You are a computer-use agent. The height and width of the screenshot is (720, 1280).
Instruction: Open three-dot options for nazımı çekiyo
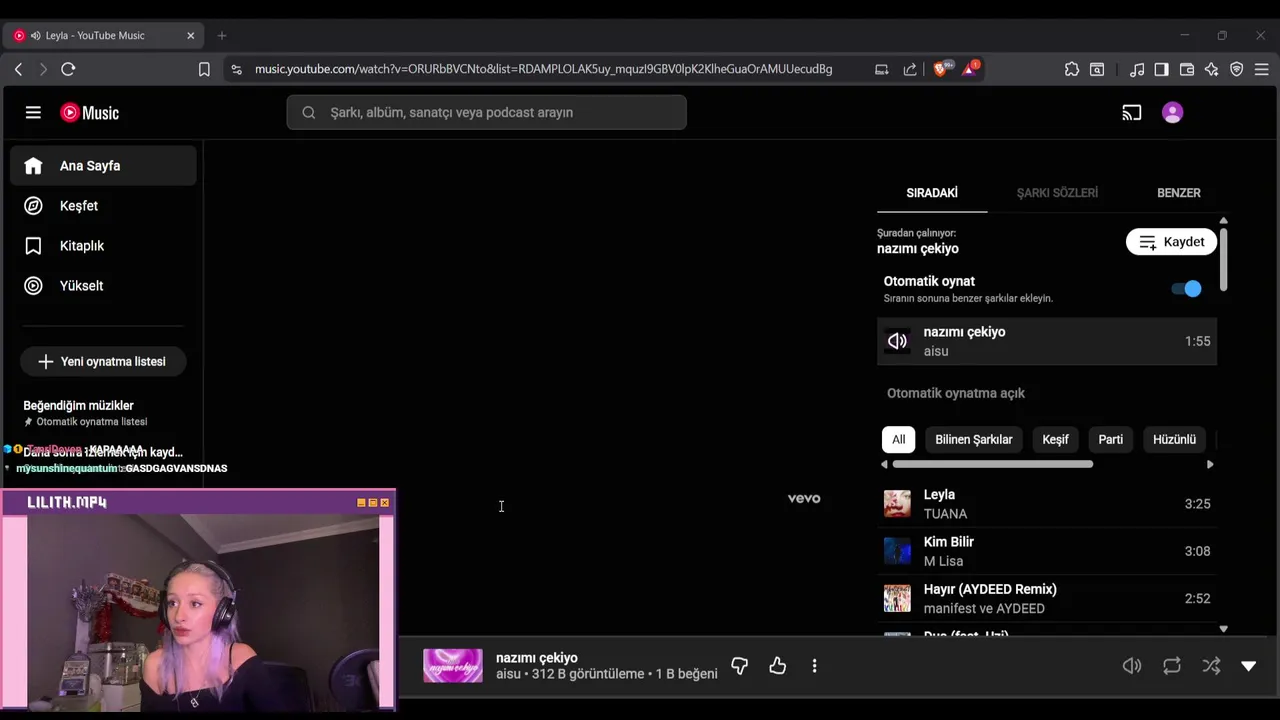[x=814, y=666]
